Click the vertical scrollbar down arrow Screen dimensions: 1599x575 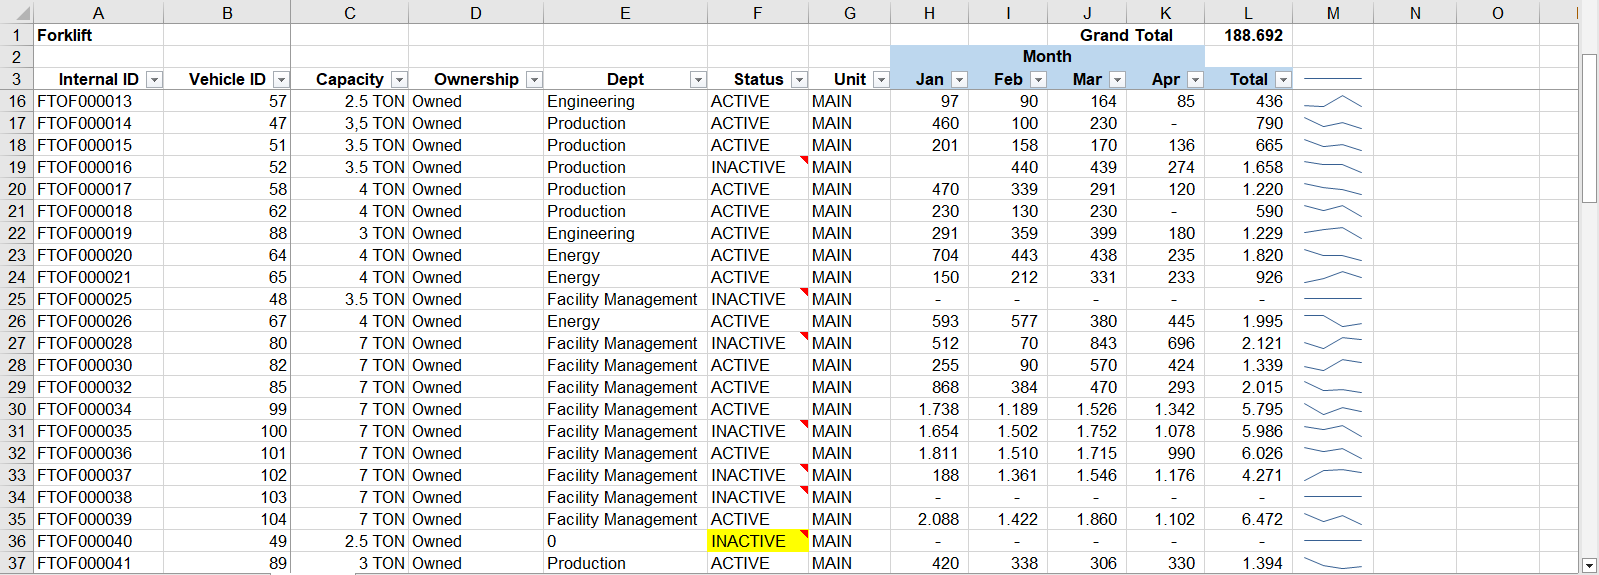coord(1589,565)
